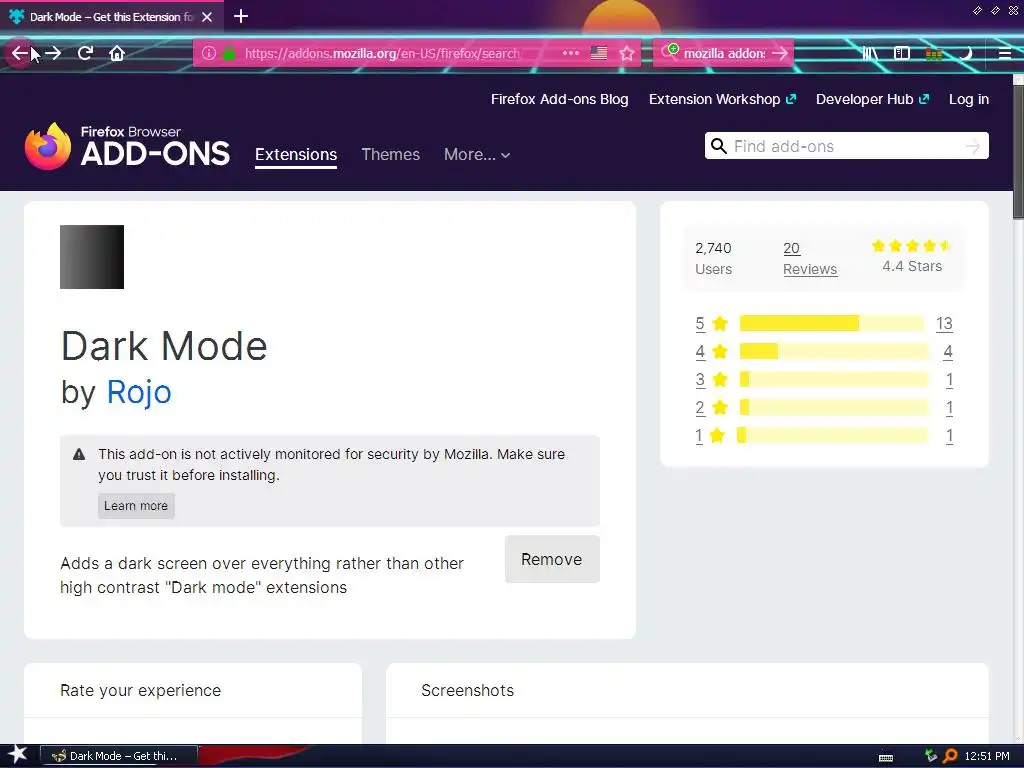Open a new tab with the plus button
The height and width of the screenshot is (768, 1024).
[x=240, y=16]
